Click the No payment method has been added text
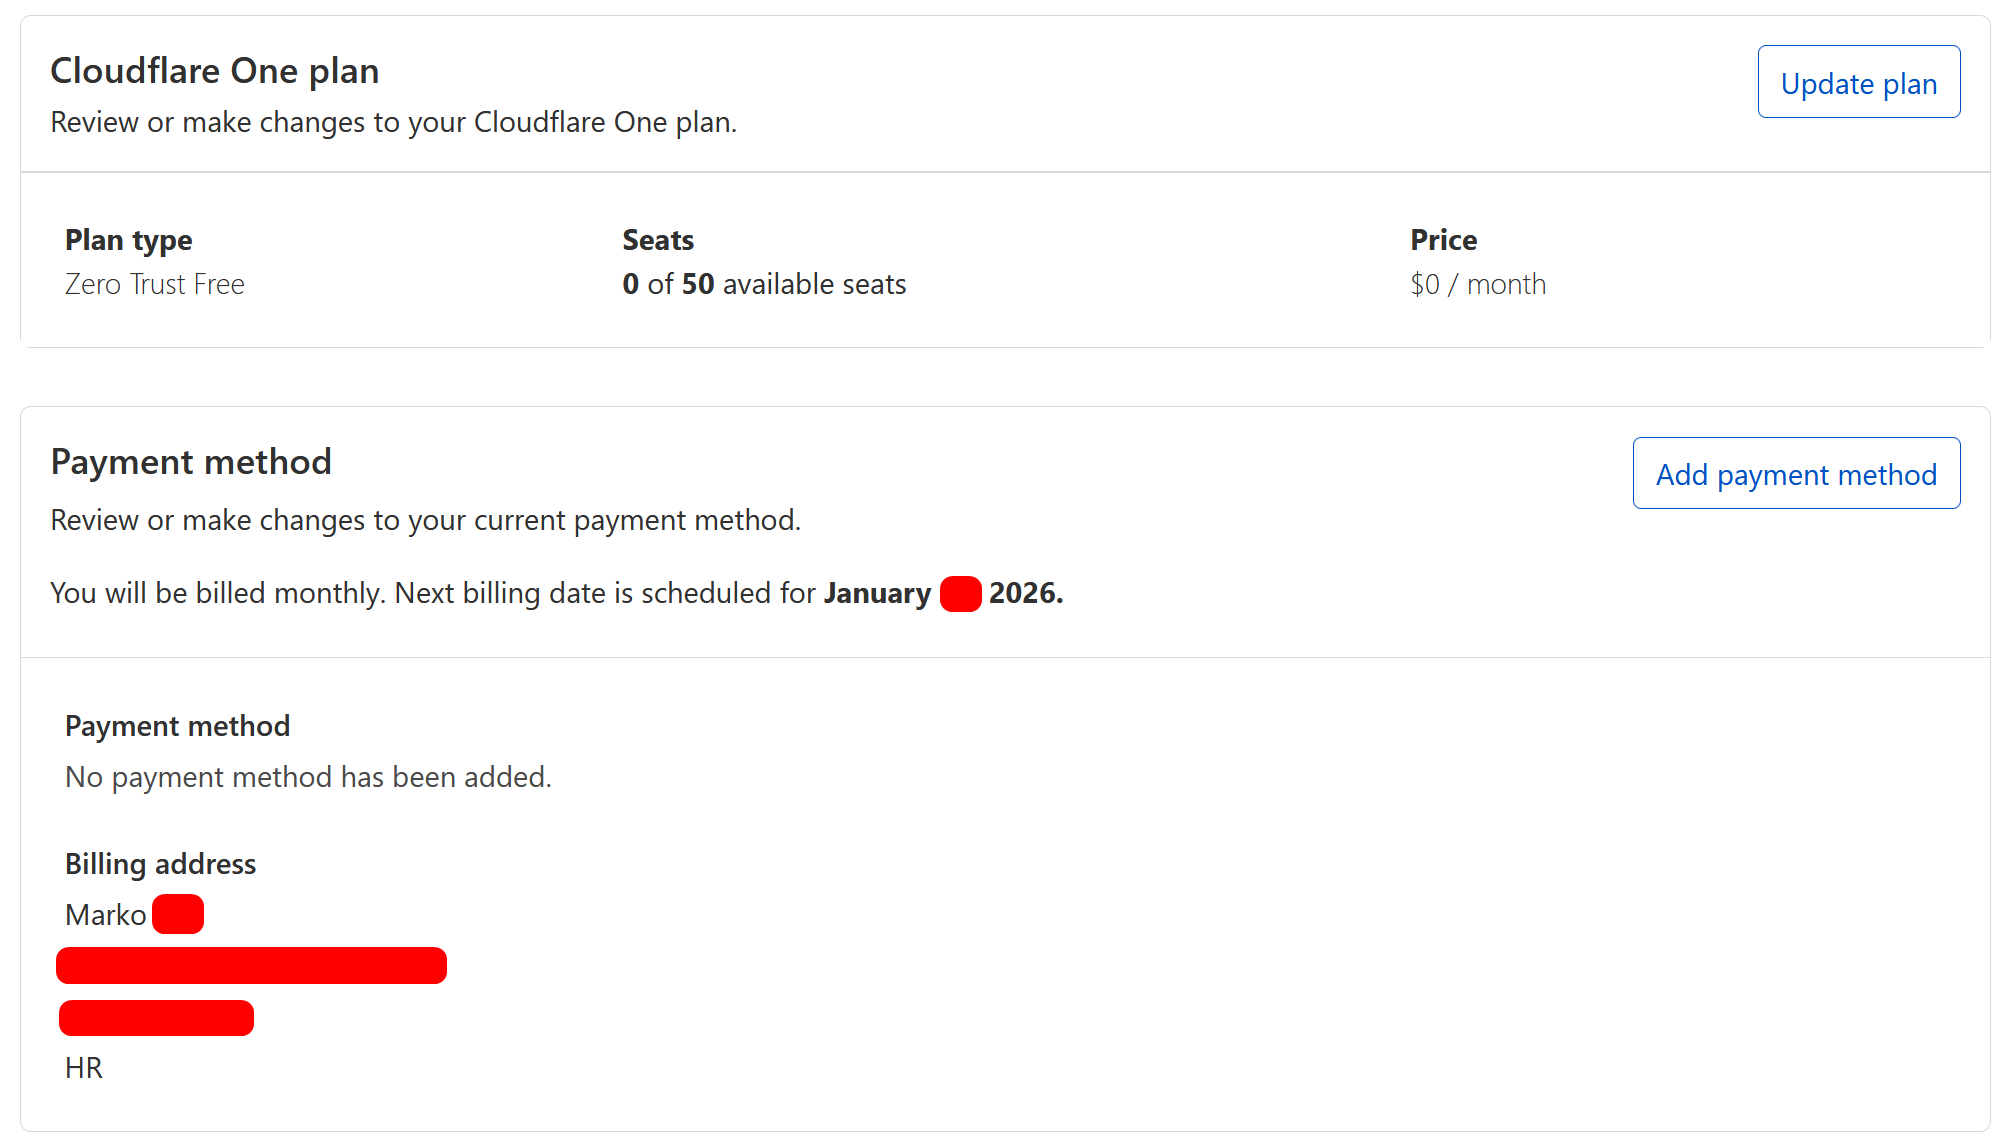The width and height of the screenshot is (2008, 1147). coord(308,777)
